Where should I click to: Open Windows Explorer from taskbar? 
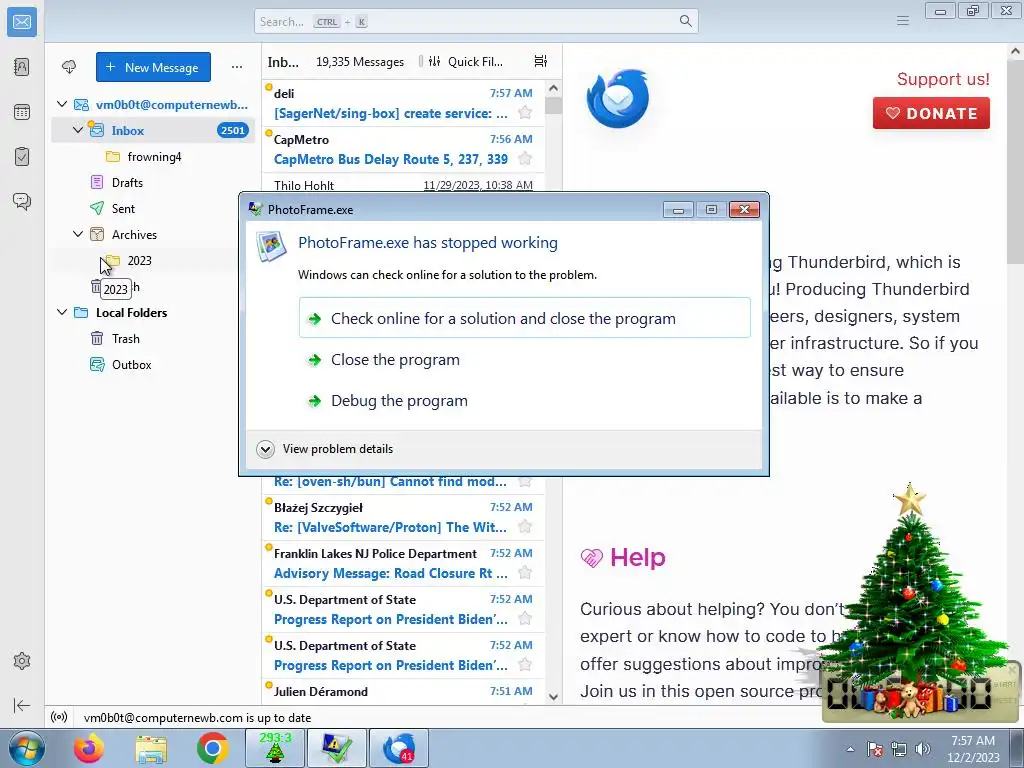point(151,748)
